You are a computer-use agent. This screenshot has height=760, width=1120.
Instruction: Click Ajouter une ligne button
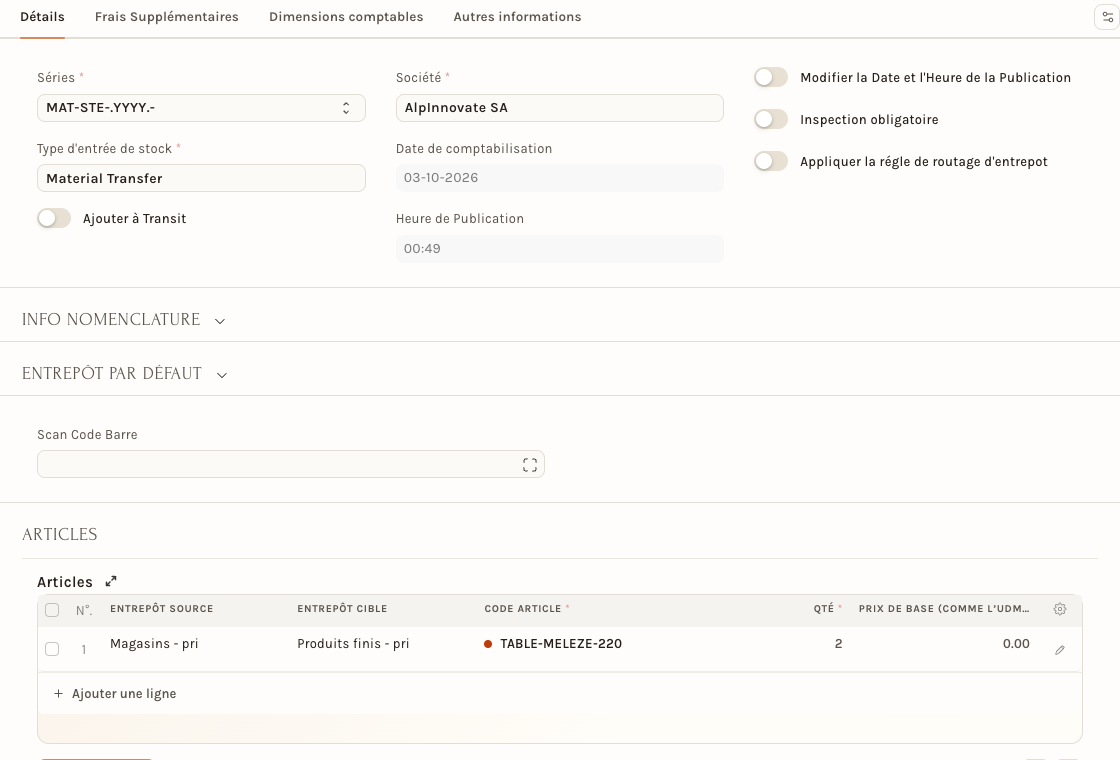[115, 694]
